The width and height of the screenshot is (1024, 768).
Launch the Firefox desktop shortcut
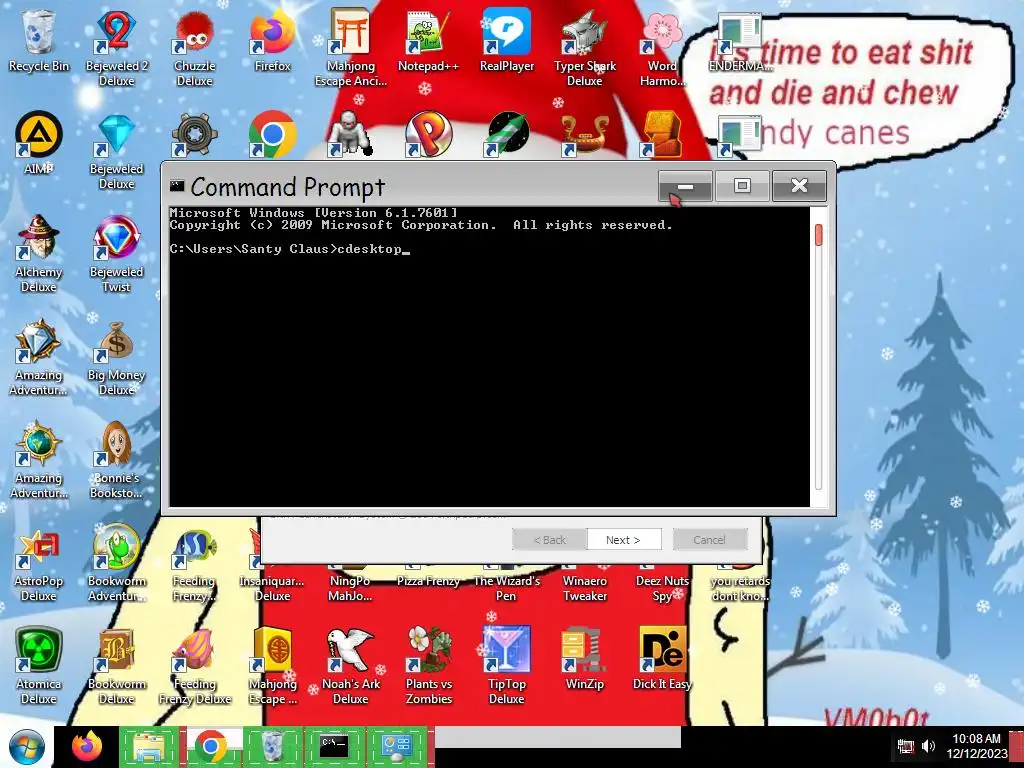coord(272,40)
